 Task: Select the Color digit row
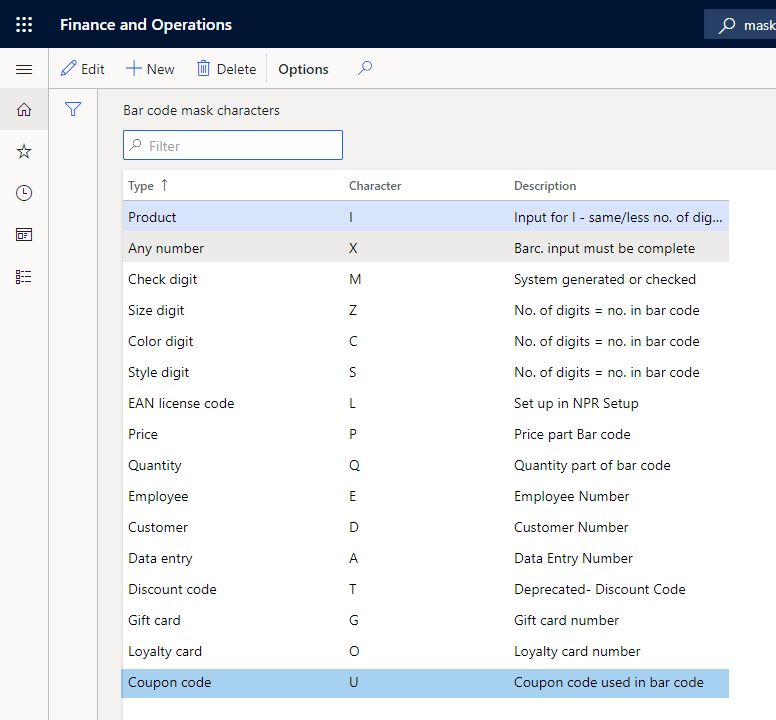pos(426,341)
